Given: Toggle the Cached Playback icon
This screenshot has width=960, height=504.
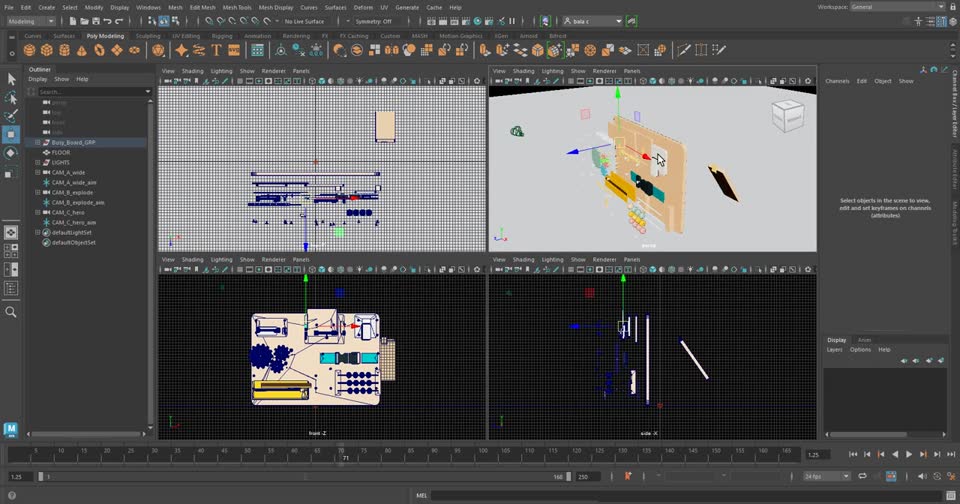Looking at the screenshot, I should (x=891, y=476).
